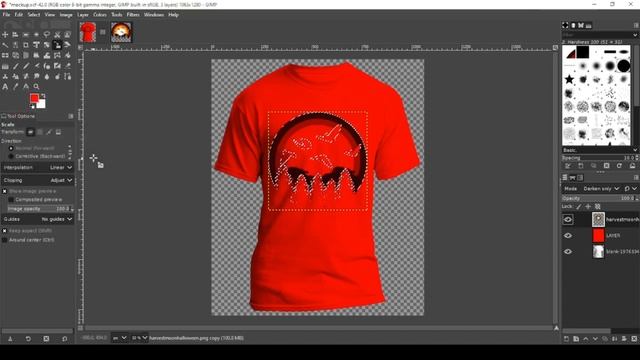Click the layer Opacity slider
The height and width of the screenshot is (360, 640).
point(600,198)
